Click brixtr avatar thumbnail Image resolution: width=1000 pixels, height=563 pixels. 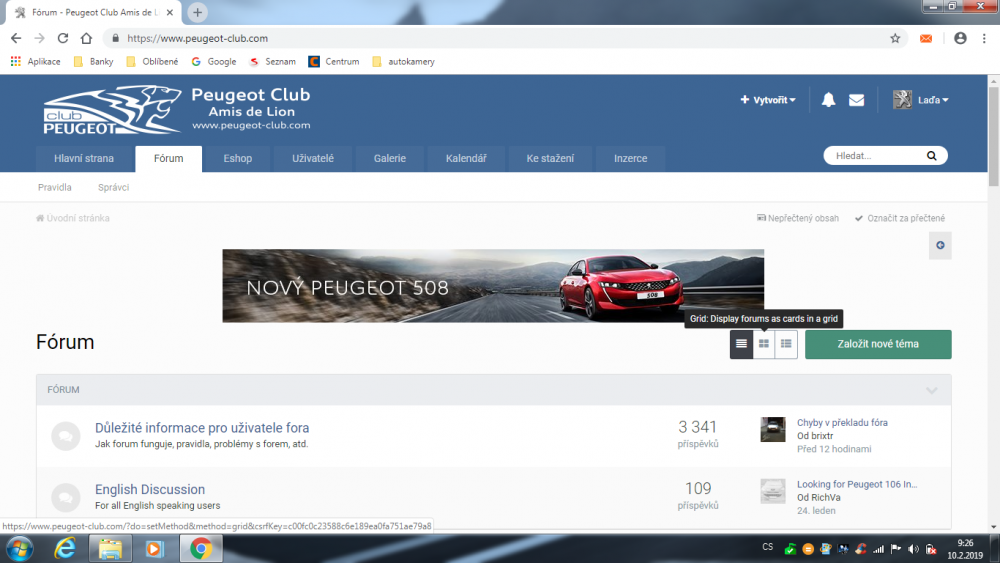click(772, 429)
